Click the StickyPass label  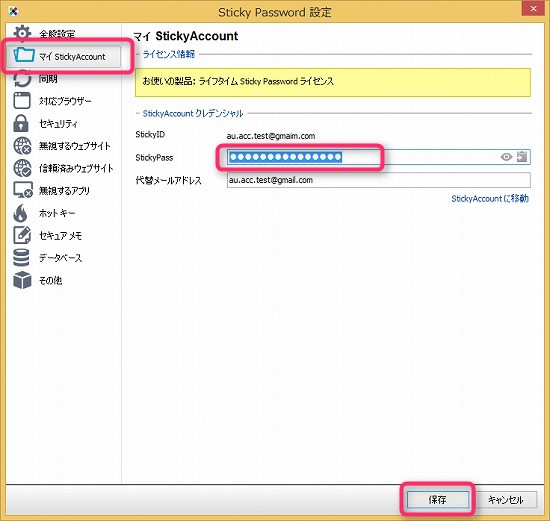pyautogui.click(x=154, y=158)
